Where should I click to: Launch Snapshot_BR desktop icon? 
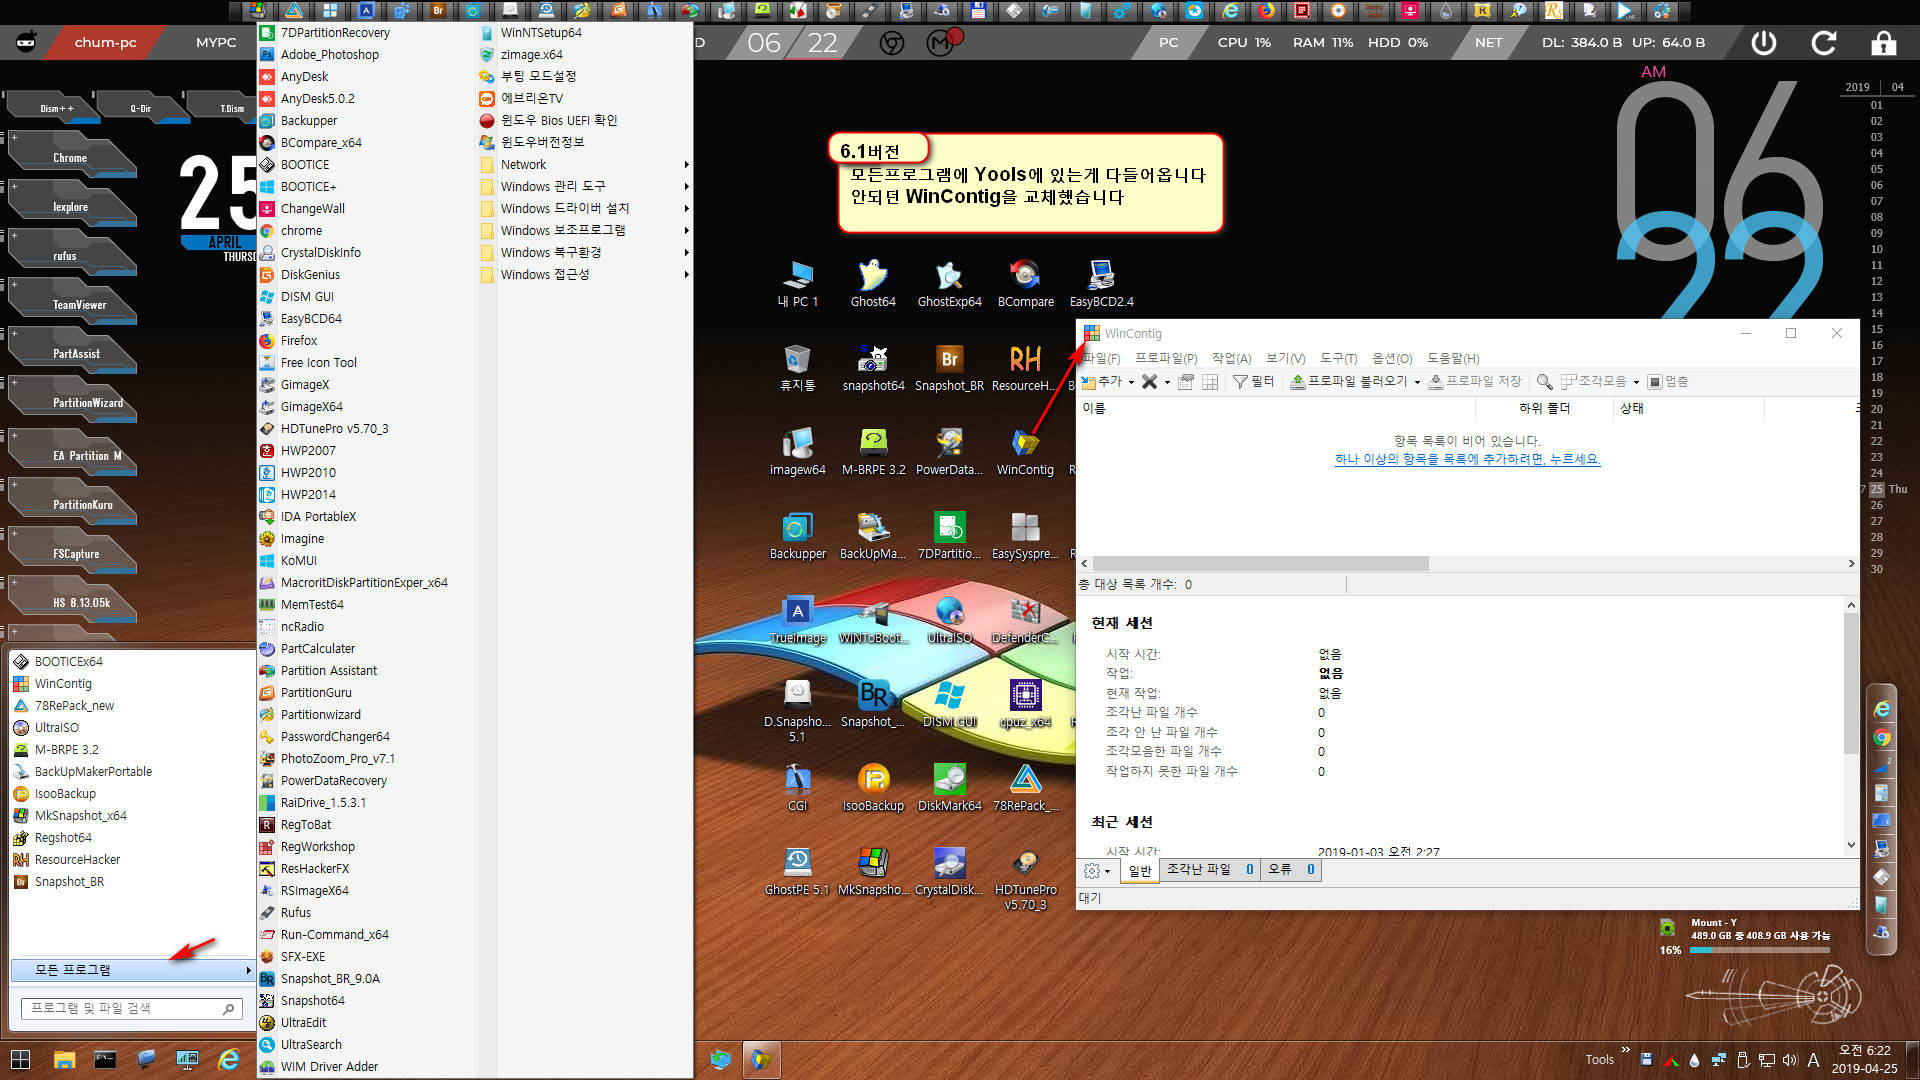click(x=949, y=367)
